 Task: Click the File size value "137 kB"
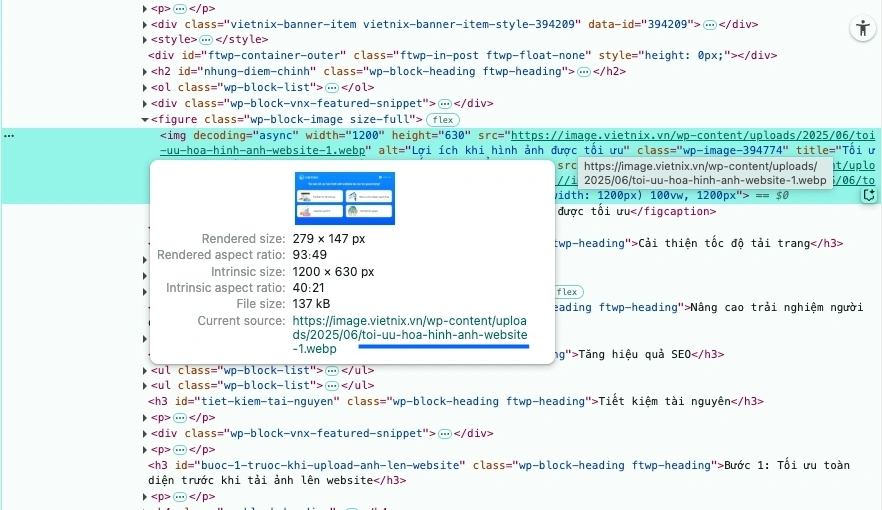click(311, 304)
